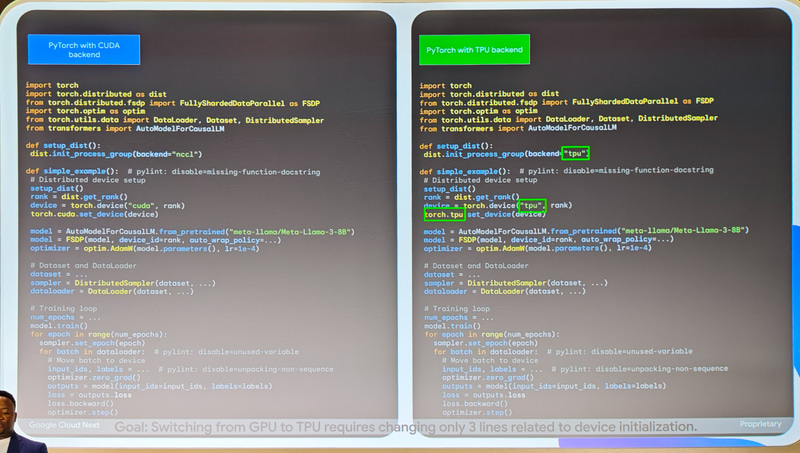This screenshot has height=453, width=800.
Task: Click "model = FSDP(model, ...)" line in CUDA panel
Action: [x=156, y=240]
